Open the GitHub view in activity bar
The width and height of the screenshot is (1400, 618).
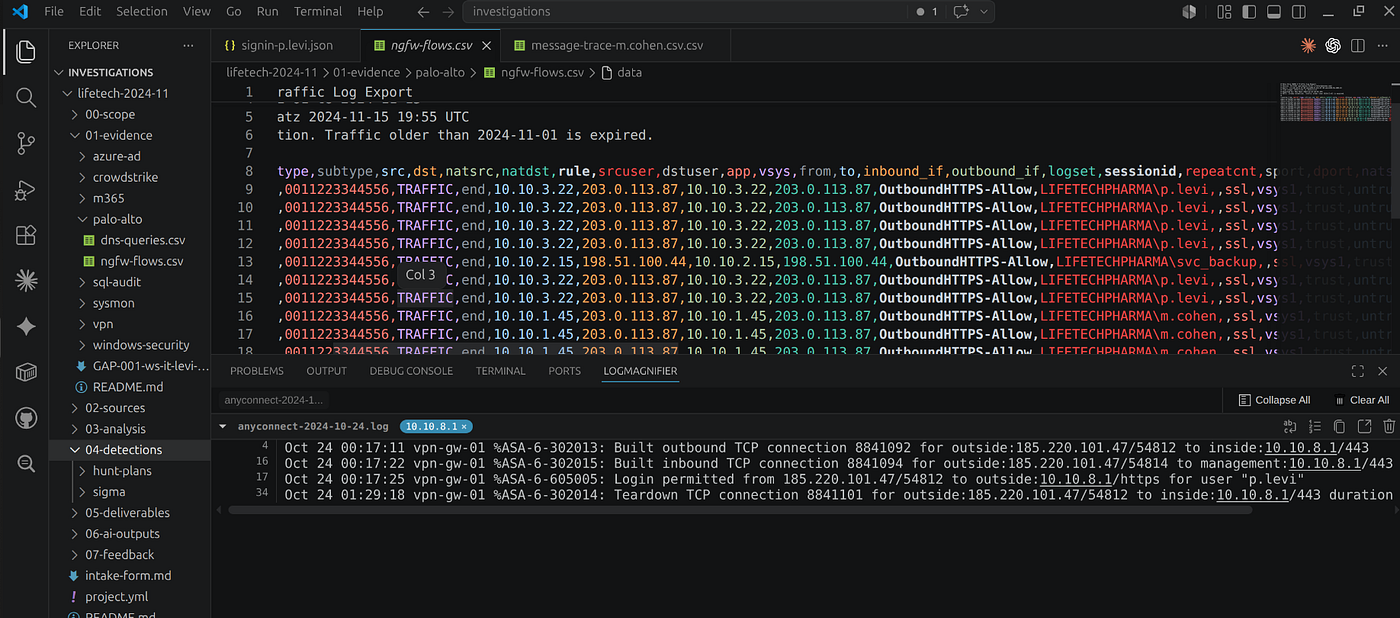point(26,418)
